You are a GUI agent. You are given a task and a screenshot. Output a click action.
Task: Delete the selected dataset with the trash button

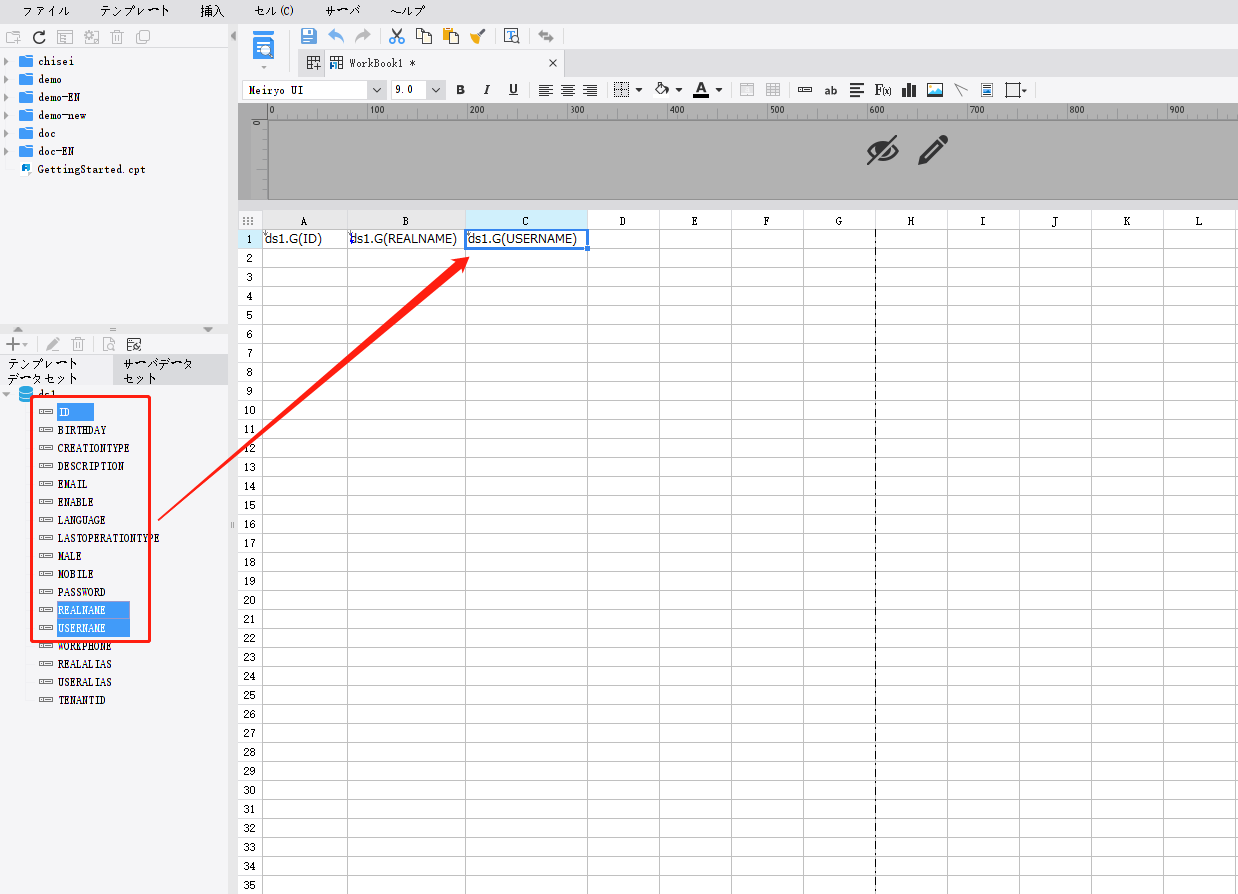[x=78, y=344]
